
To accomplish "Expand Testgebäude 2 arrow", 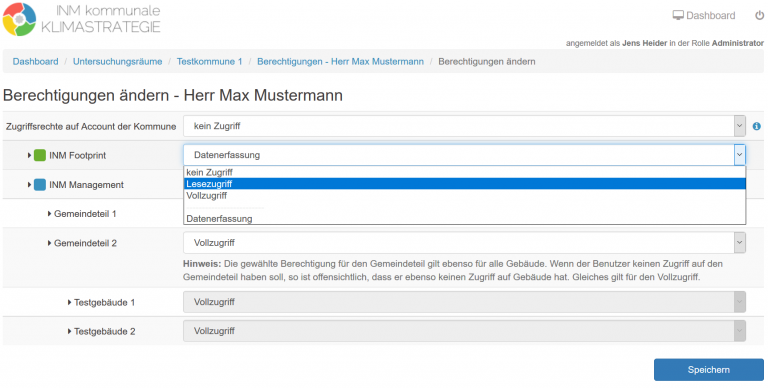I will click(70, 331).
